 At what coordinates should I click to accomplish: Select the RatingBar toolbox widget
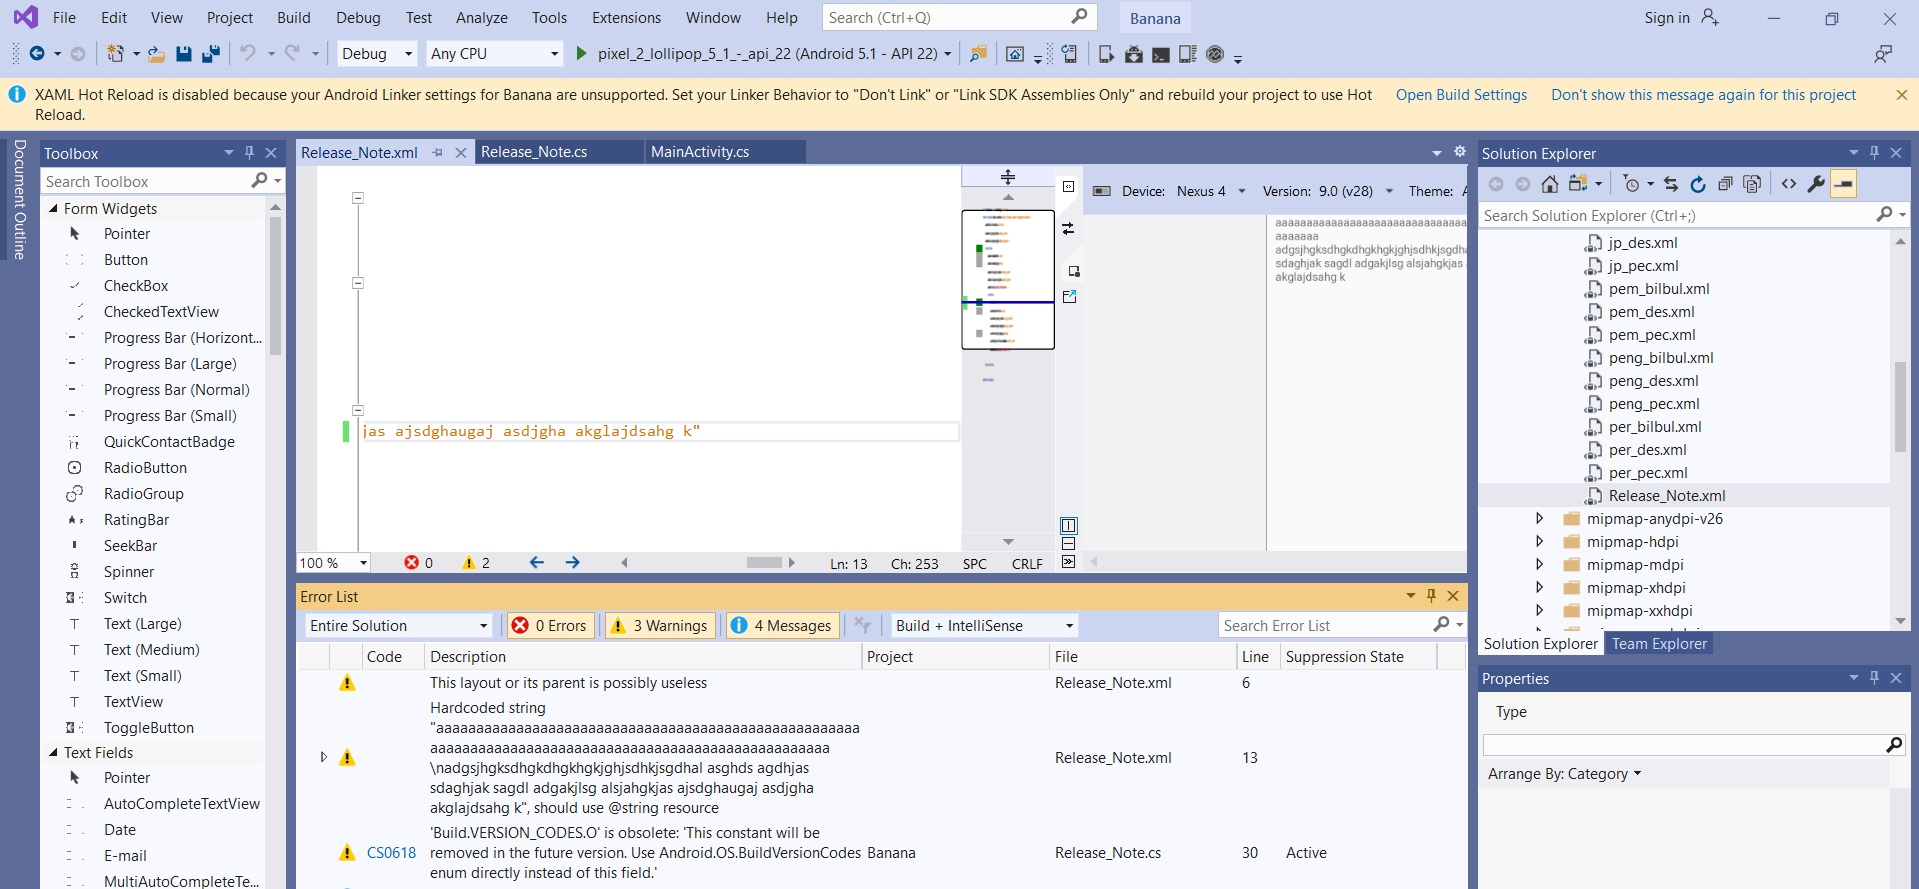coord(136,520)
